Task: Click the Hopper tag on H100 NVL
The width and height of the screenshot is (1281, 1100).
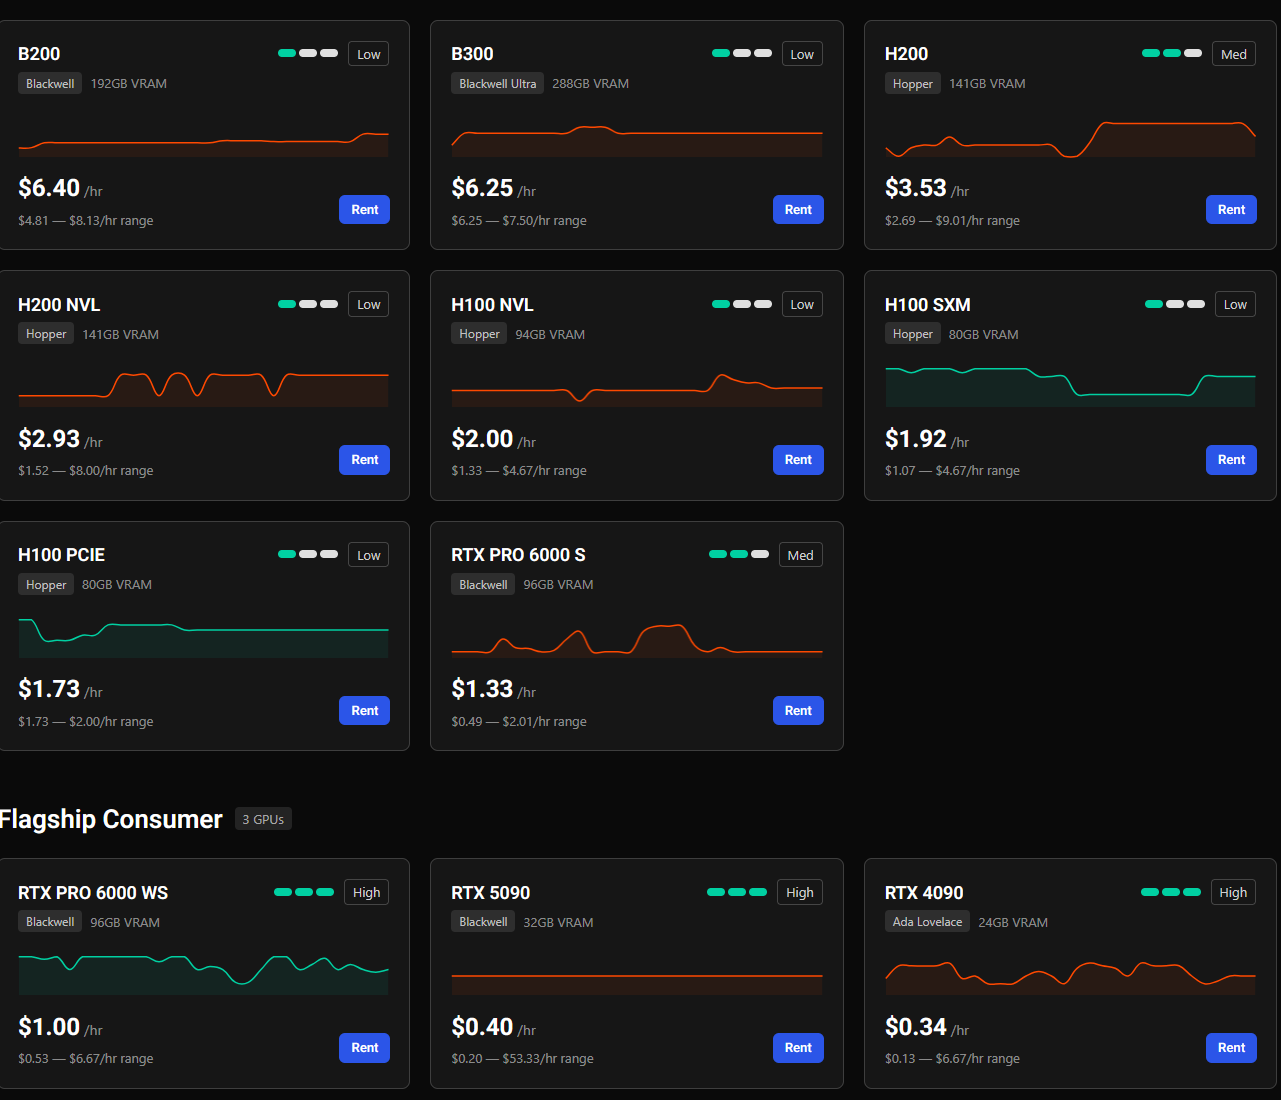Action: [x=479, y=334]
